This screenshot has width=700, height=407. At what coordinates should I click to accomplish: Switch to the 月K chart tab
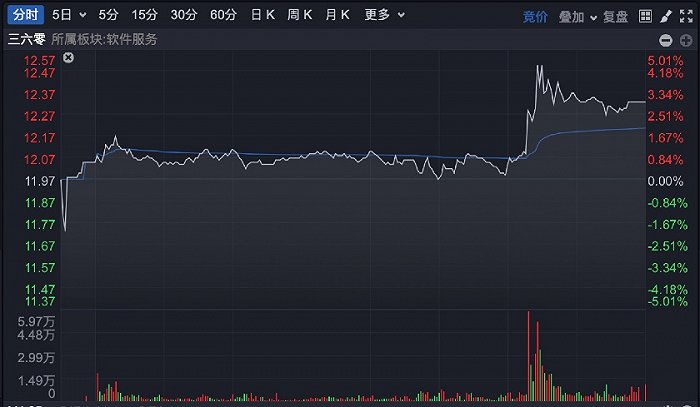coord(338,15)
